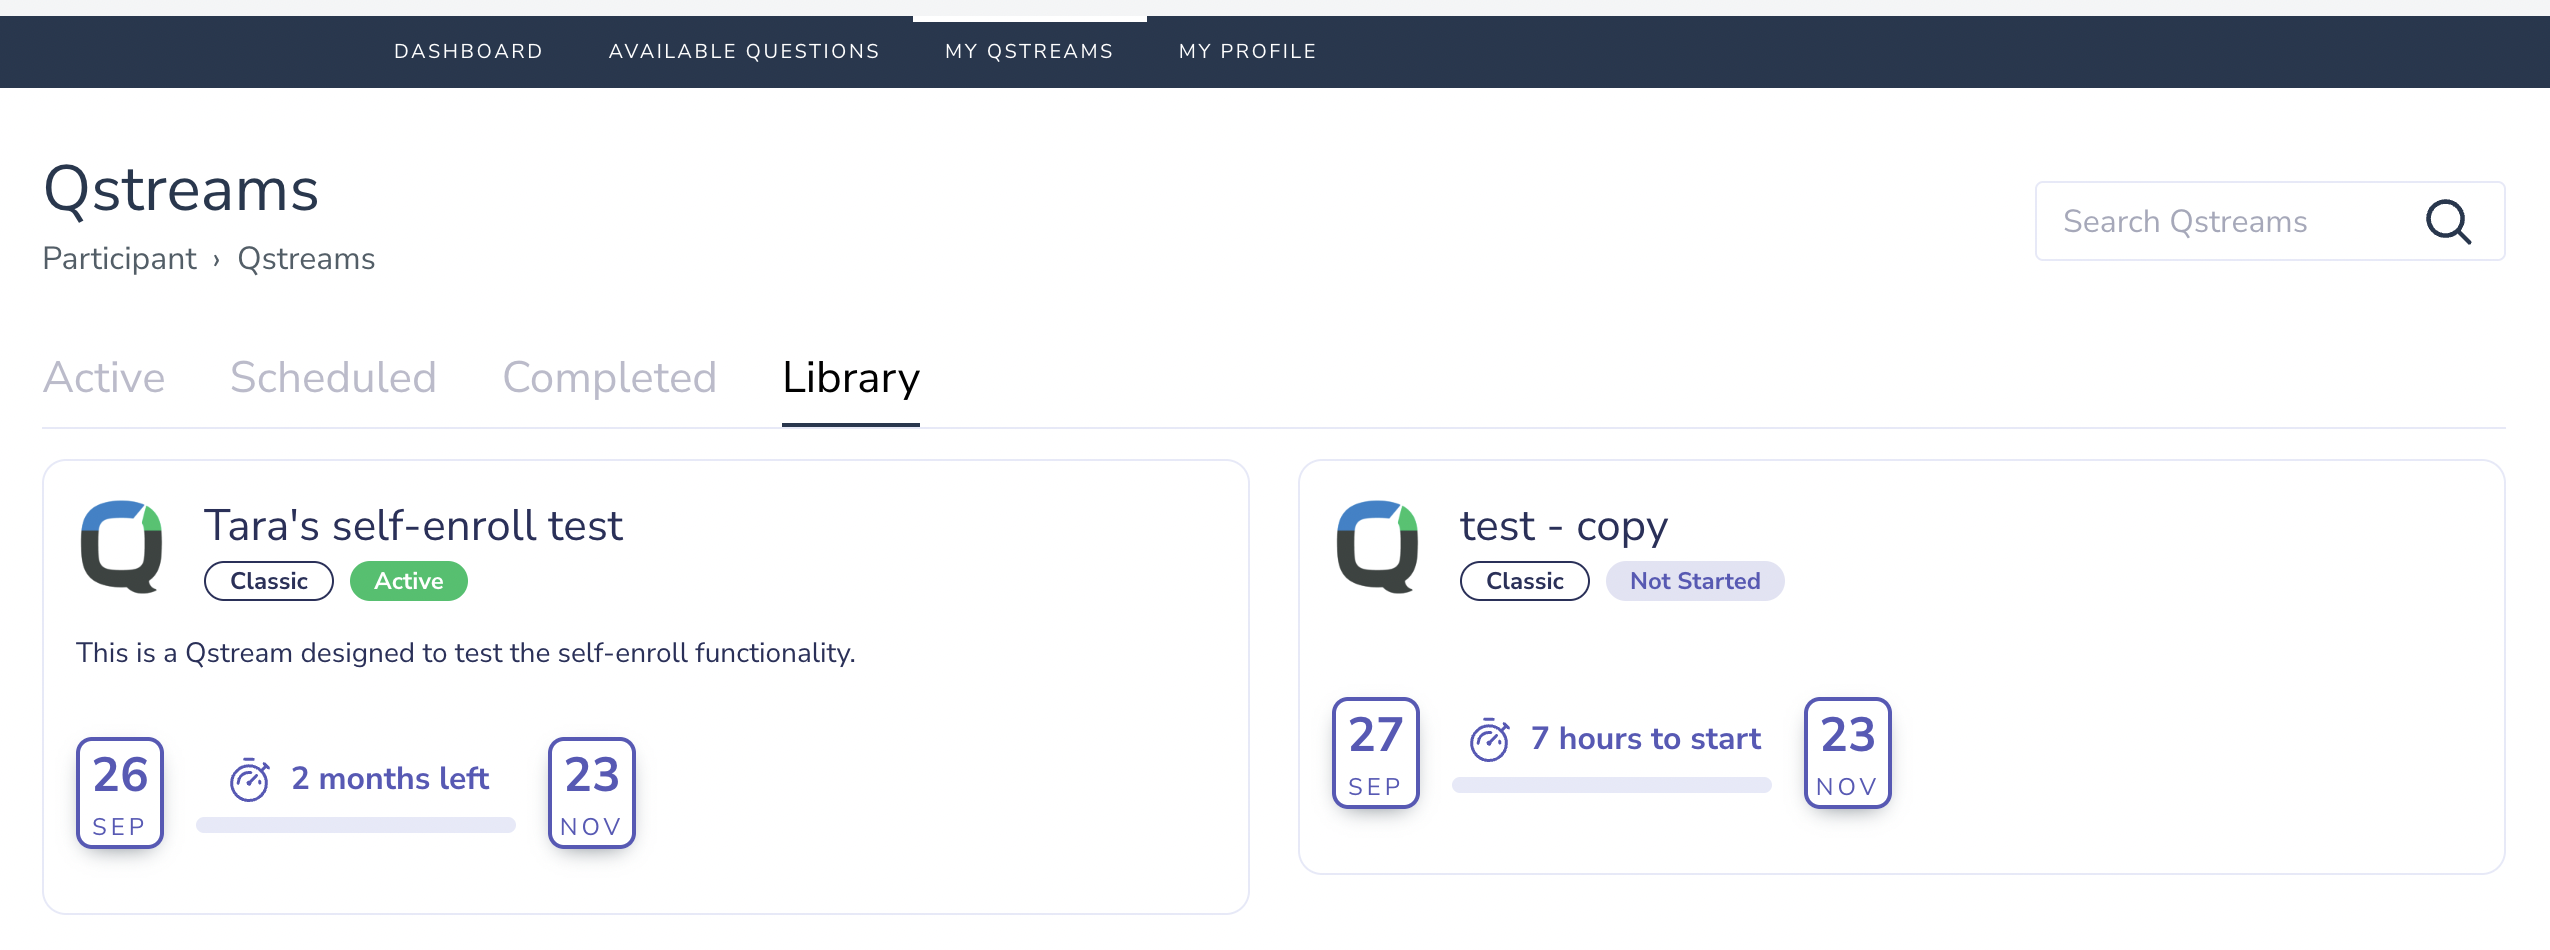Click Classic tag on Tara's self-enroll test
This screenshot has height=950, width=2550.
269,581
